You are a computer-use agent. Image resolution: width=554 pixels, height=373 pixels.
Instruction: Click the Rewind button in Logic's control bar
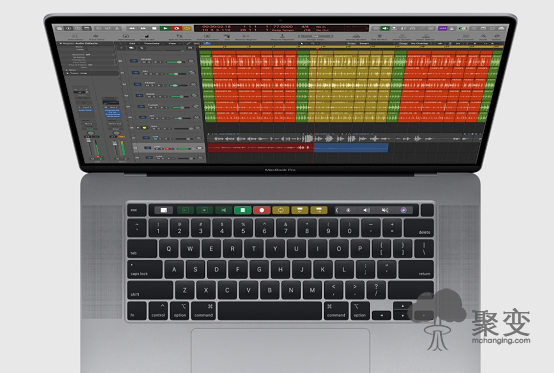point(132,28)
